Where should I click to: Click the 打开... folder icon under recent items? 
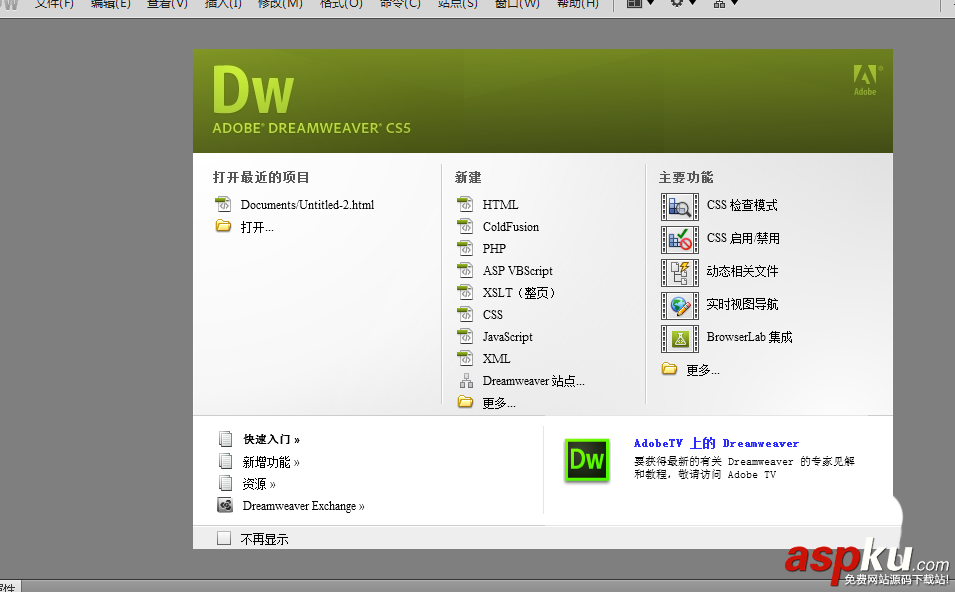point(224,226)
